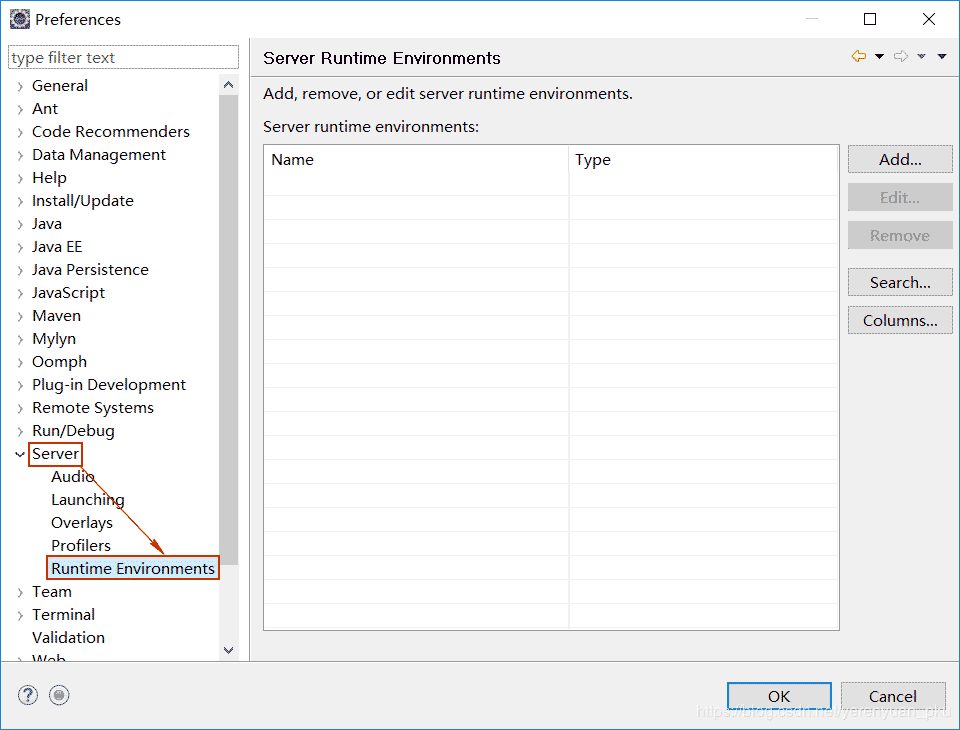Click the Name column header
Screen dimensions: 960x730
click(416, 160)
